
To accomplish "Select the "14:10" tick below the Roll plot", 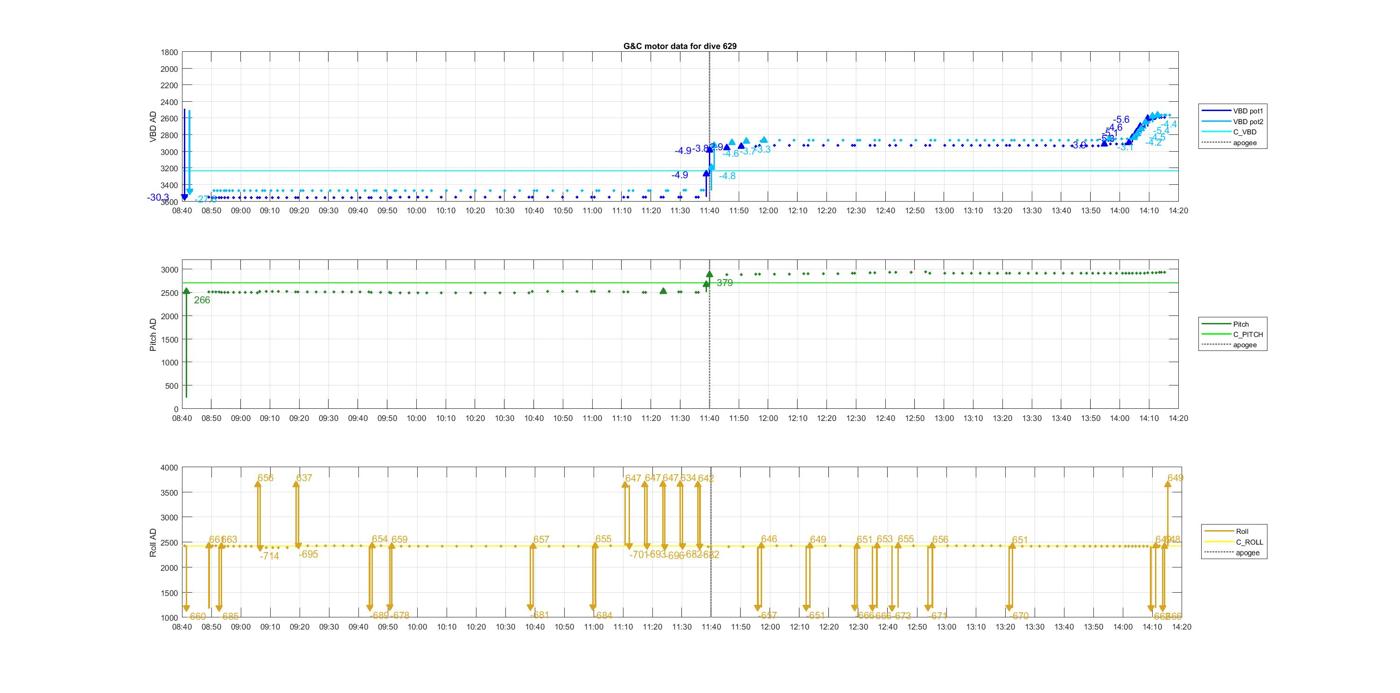I will (1150, 628).
